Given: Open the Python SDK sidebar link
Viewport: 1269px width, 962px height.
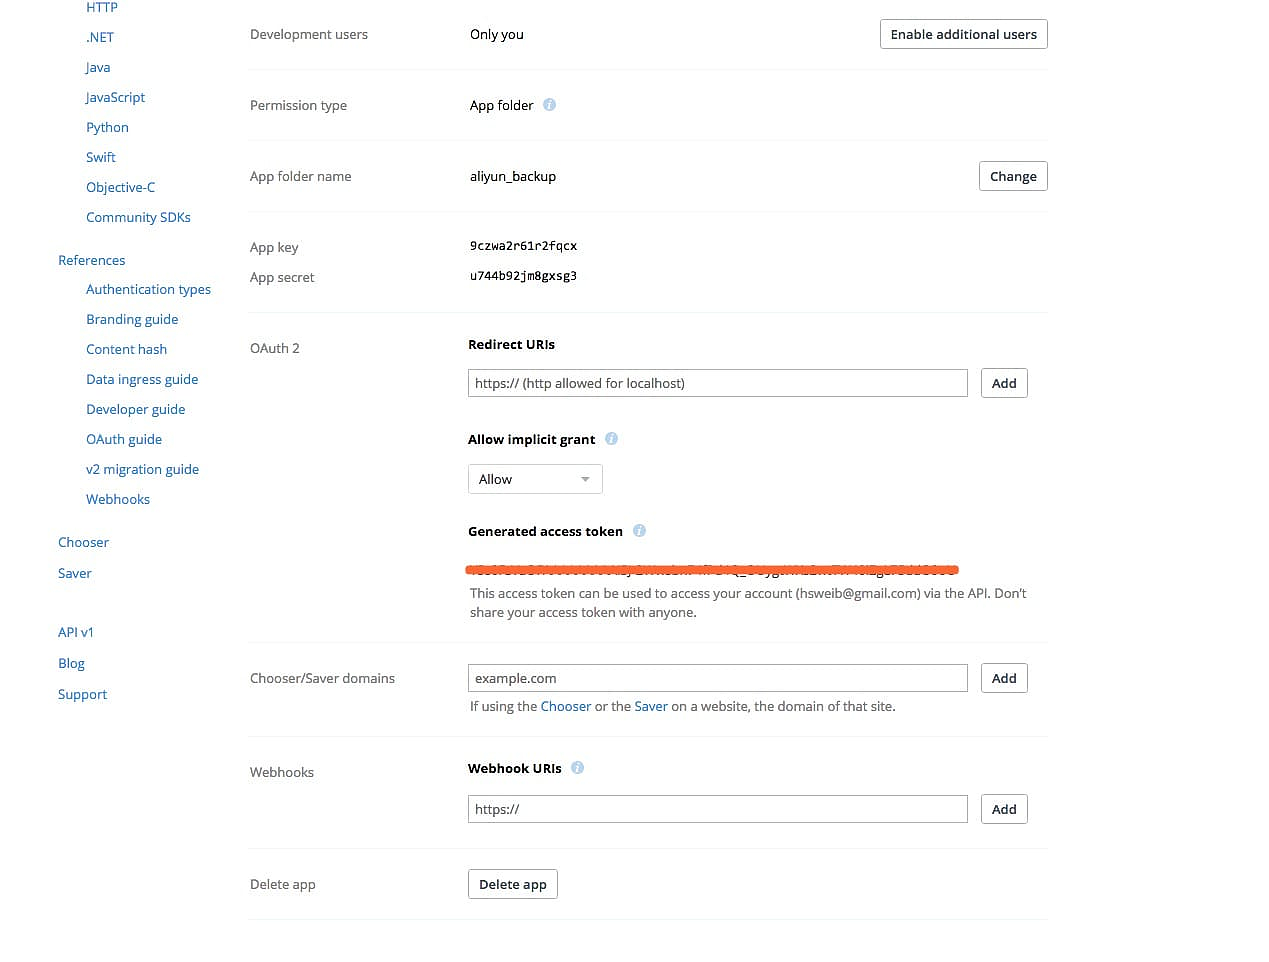Looking at the screenshot, I should [107, 127].
